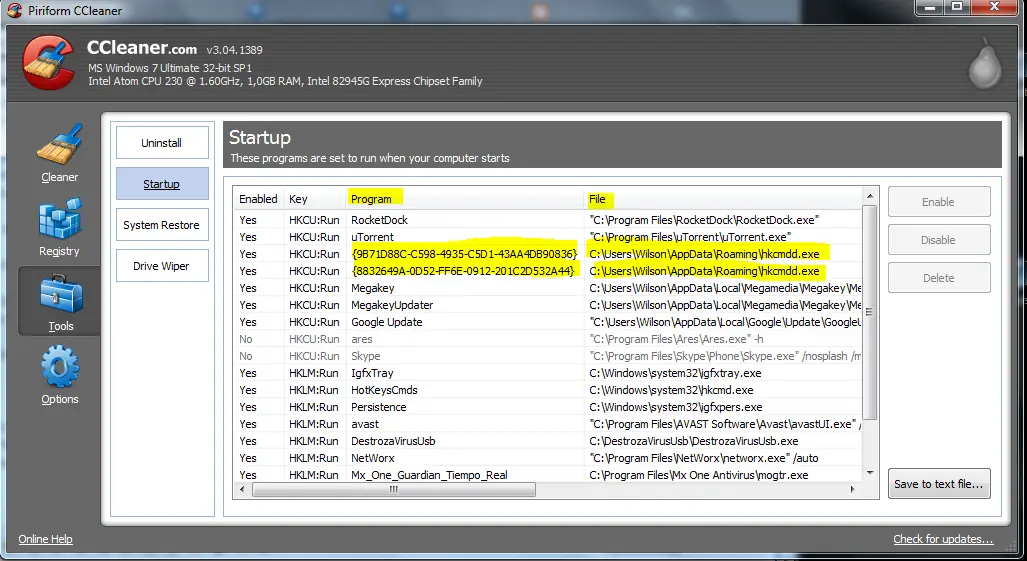1027x561 pixels.
Task: Sort list by Program column header
Action: click(x=465, y=199)
